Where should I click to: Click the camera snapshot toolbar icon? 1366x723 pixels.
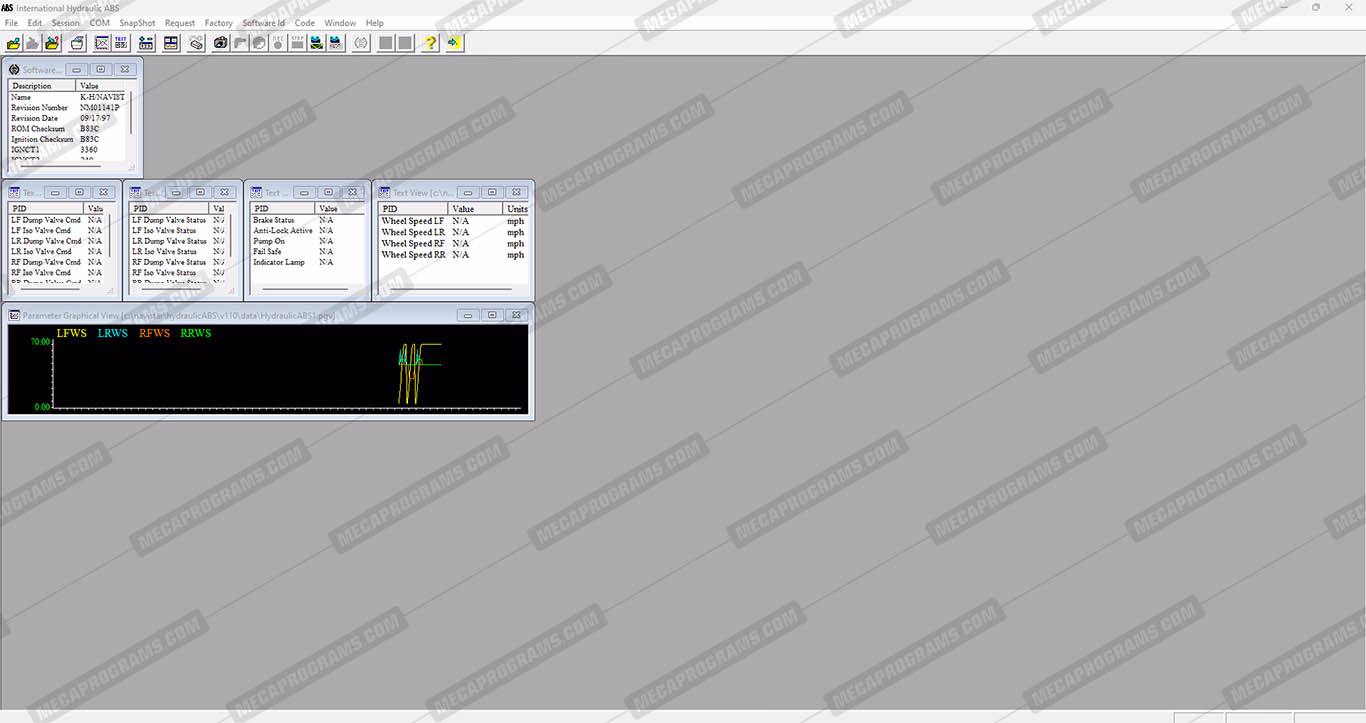pyautogui.click(x=220, y=43)
